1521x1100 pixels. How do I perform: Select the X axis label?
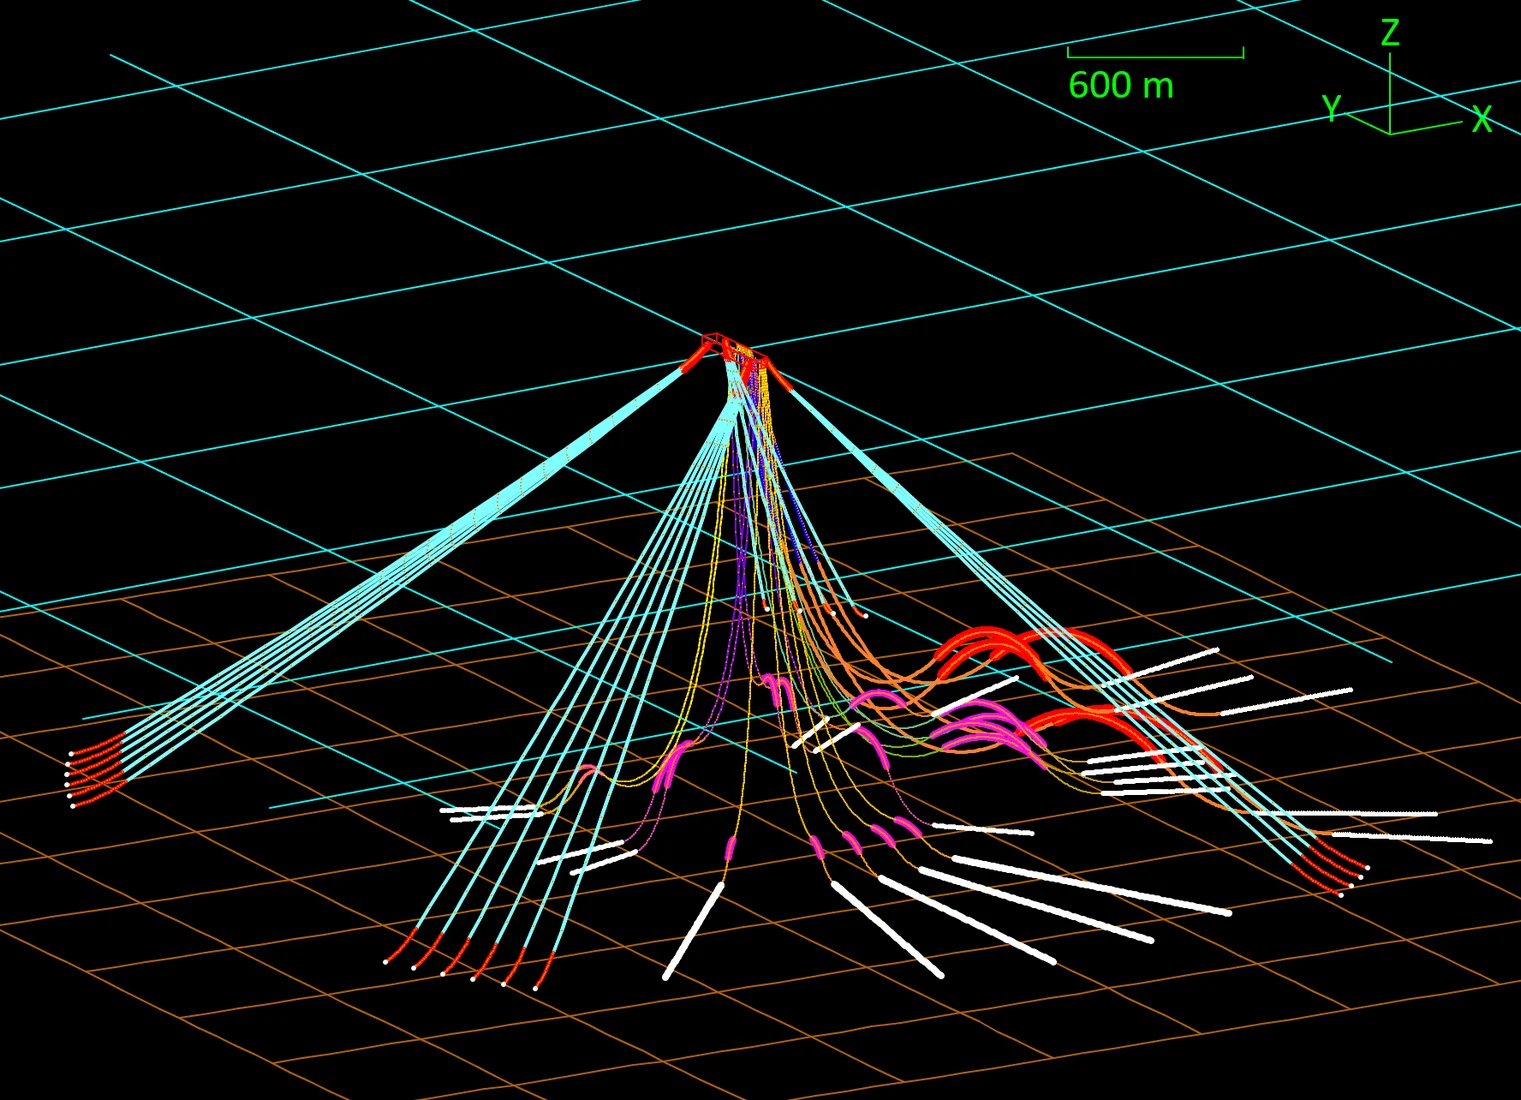[1481, 120]
